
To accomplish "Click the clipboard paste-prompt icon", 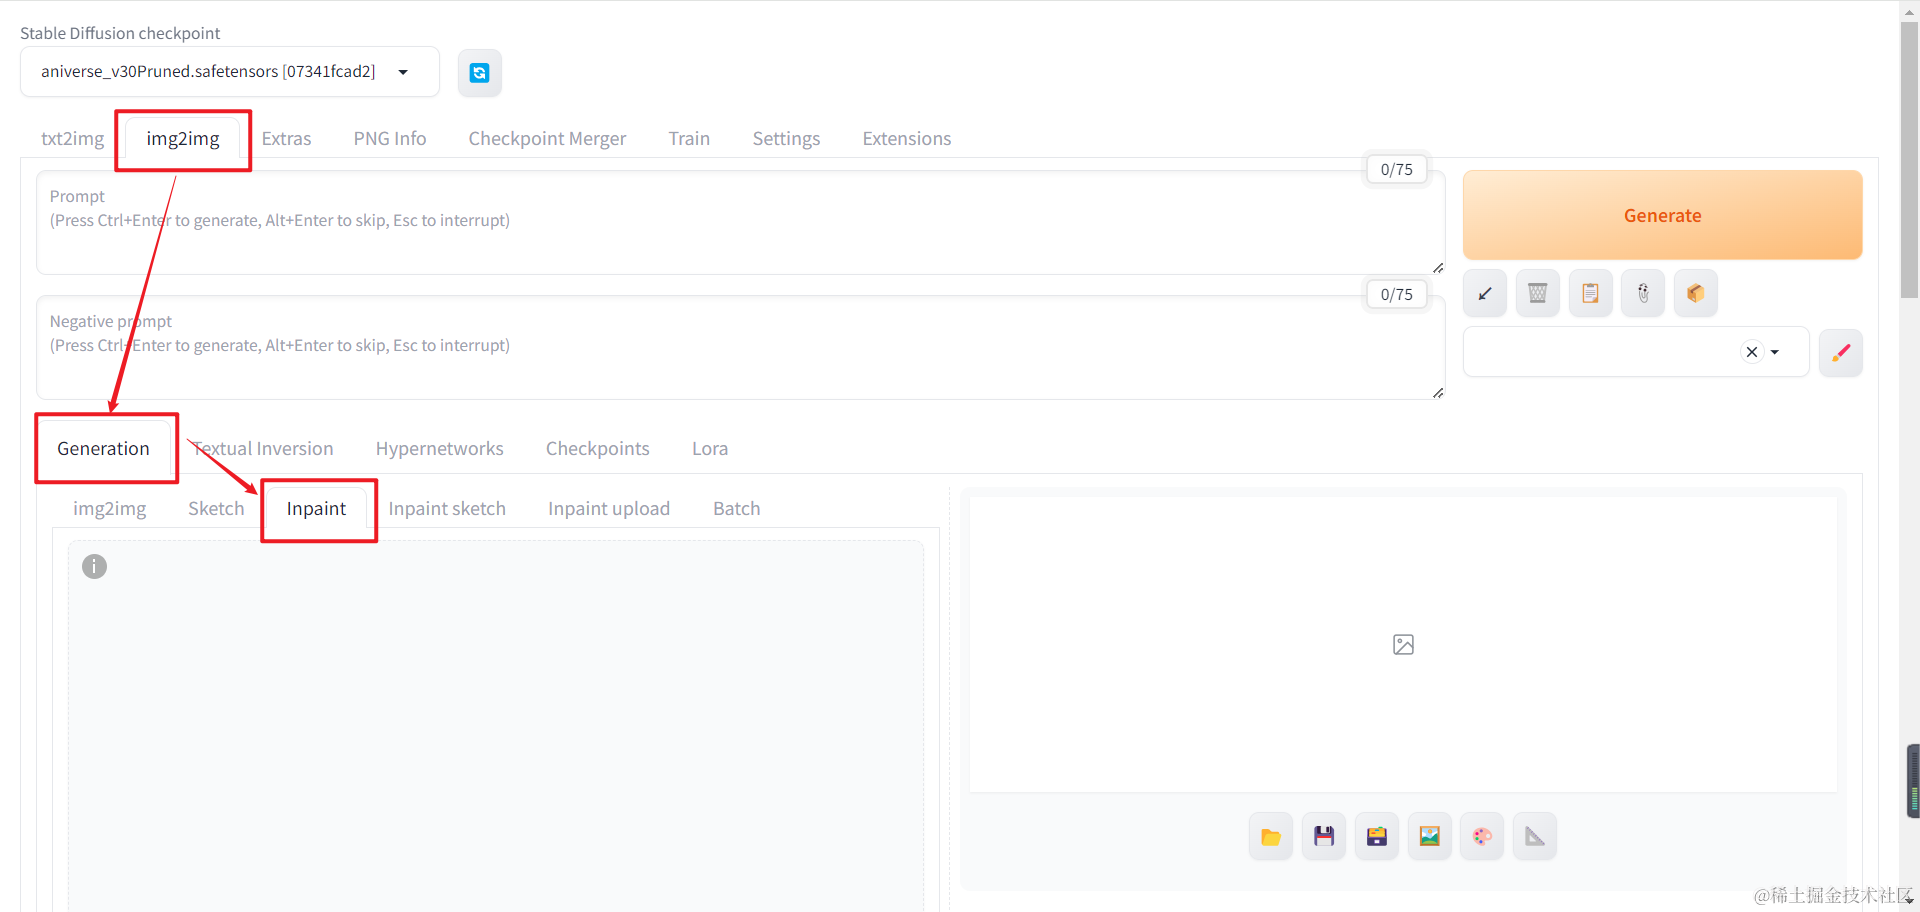I will click(x=1591, y=293).
